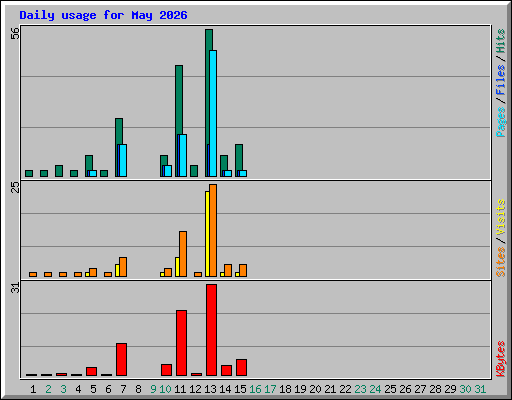The width and height of the screenshot is (512, 400).
Task: Select day "25" on the x-axis
Action: [390, 389]
